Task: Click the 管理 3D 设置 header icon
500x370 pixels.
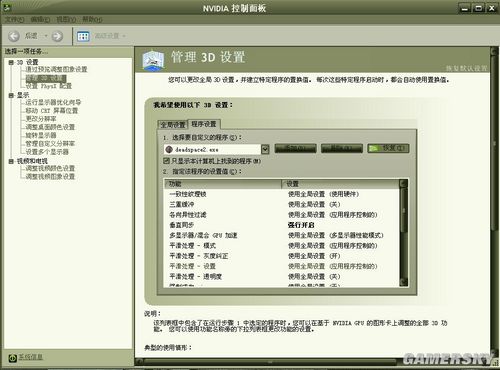Action: (153, 60)
